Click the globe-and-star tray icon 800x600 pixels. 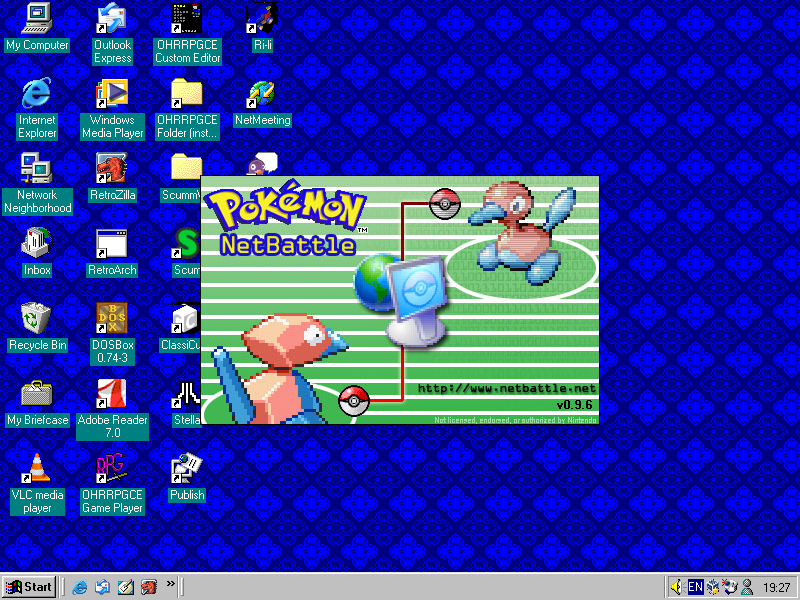731,587
